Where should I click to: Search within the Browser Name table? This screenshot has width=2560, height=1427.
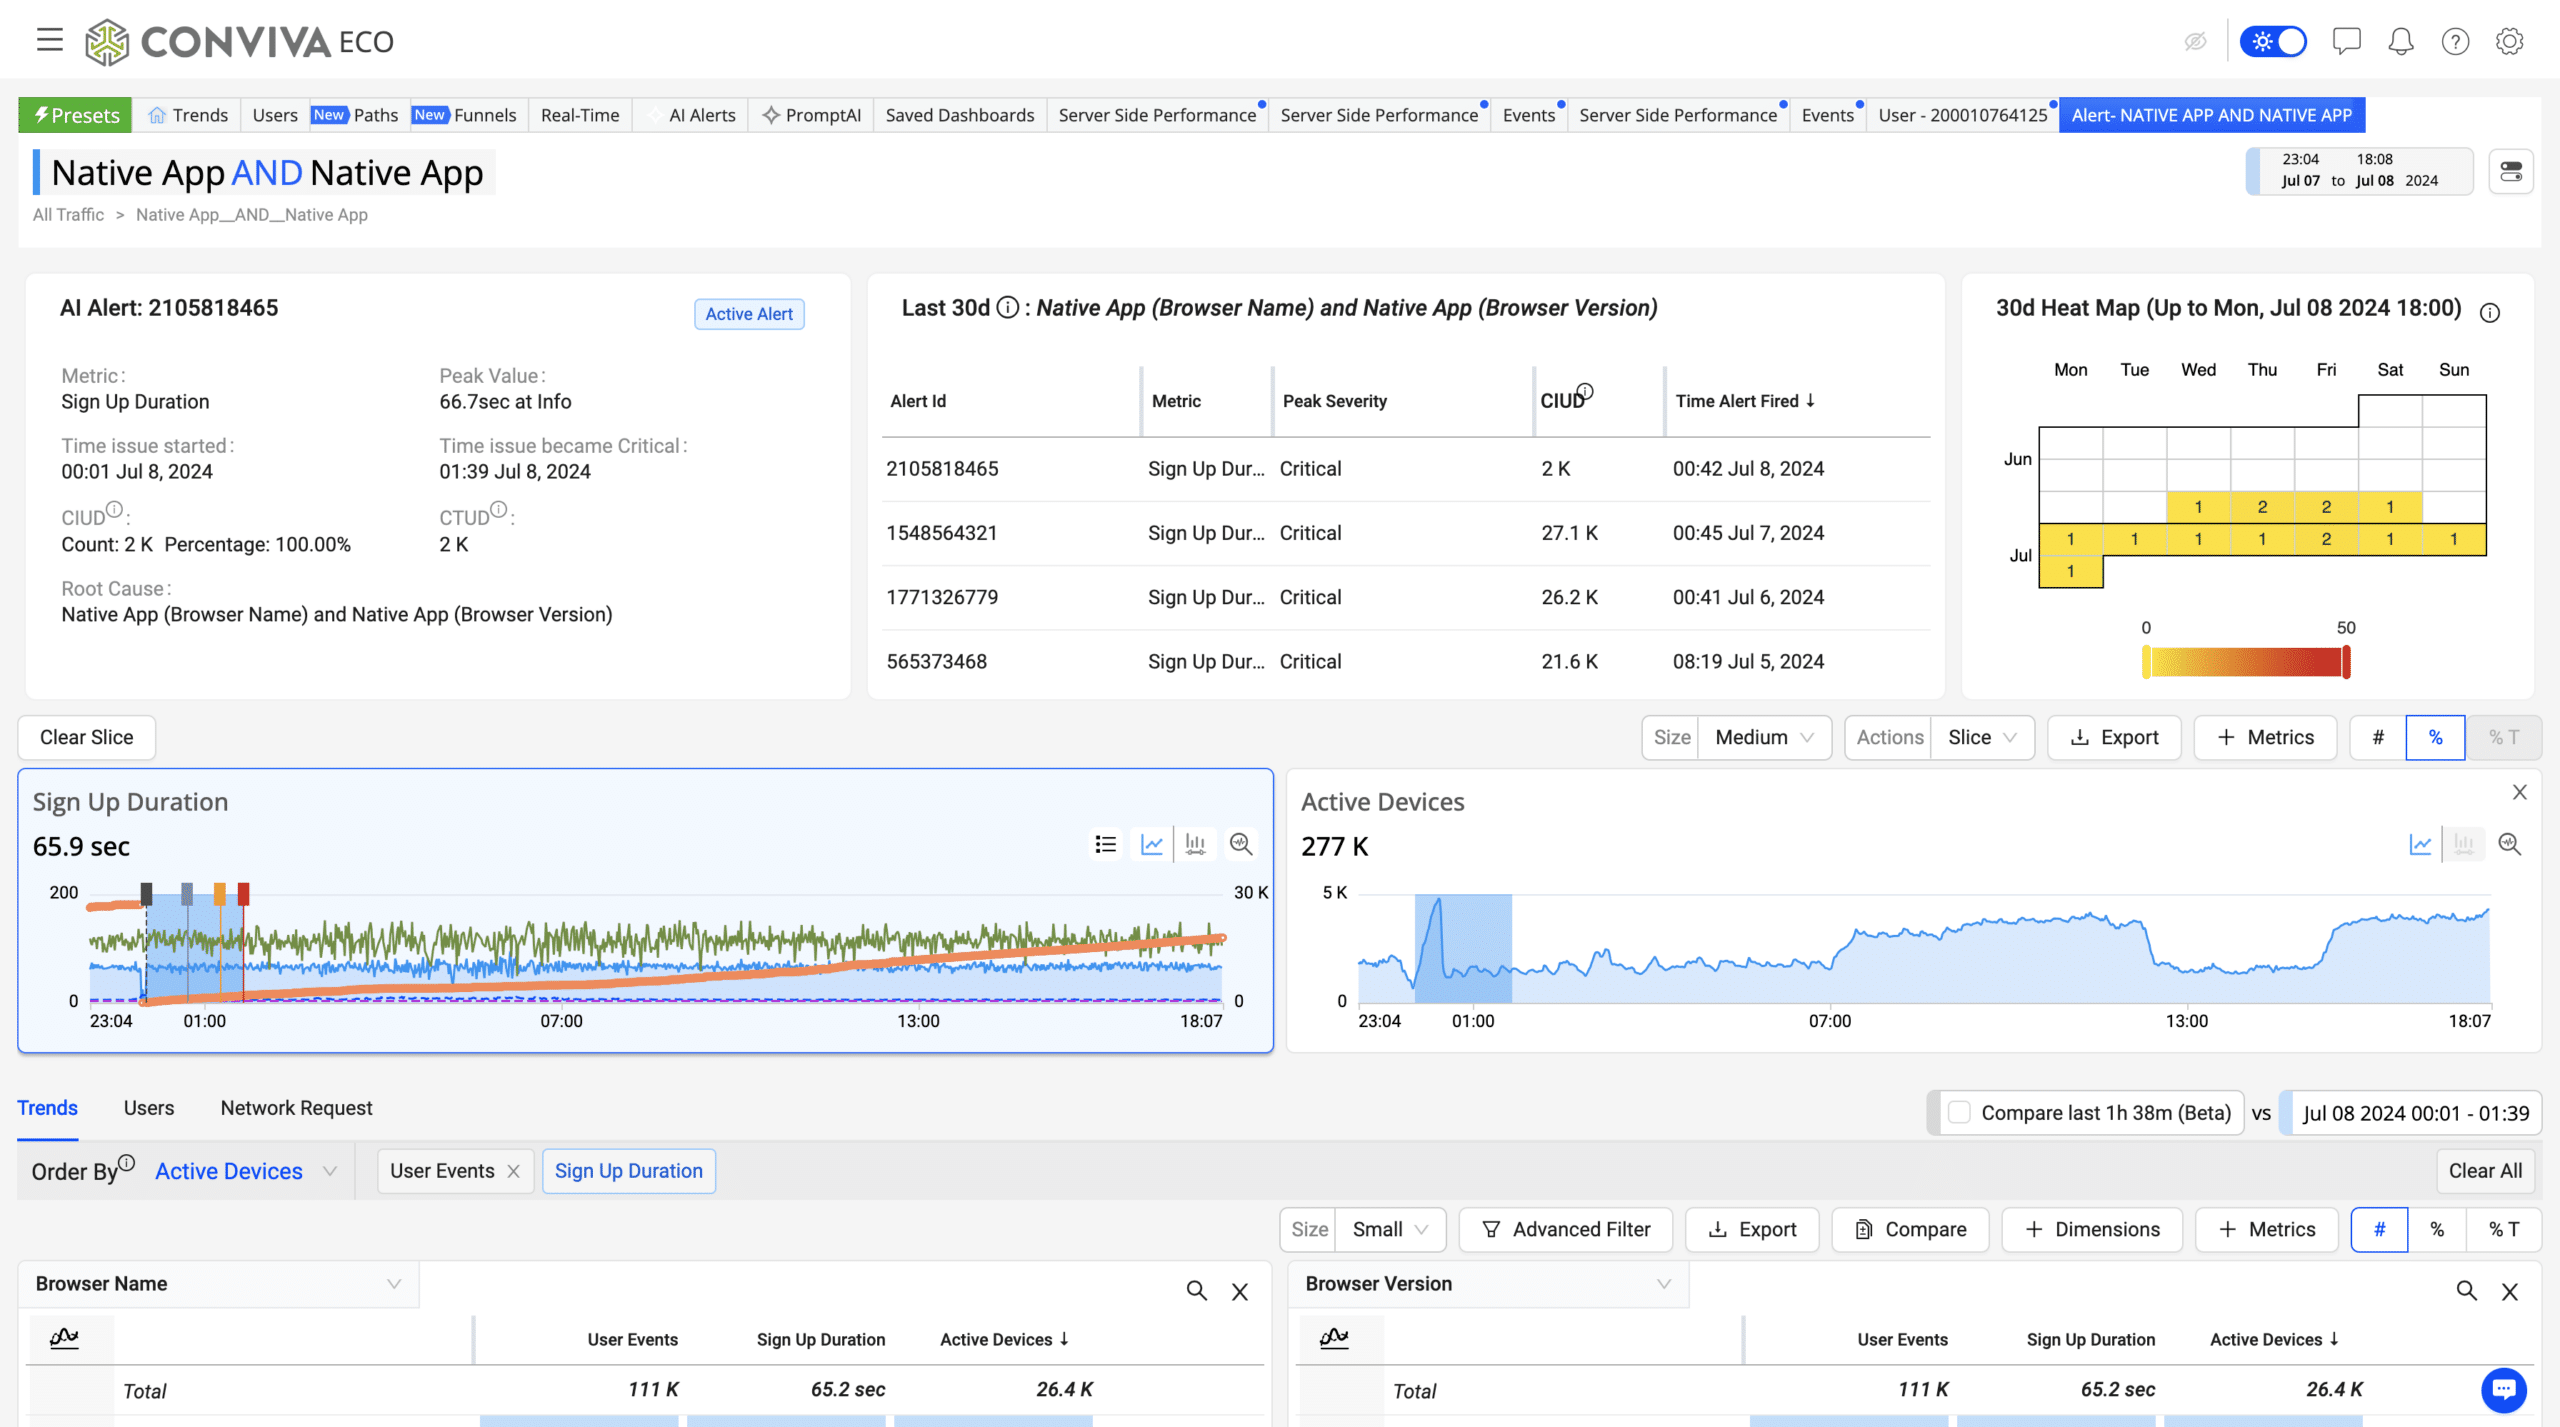pyautogui.click(x=1196, y=1291)
